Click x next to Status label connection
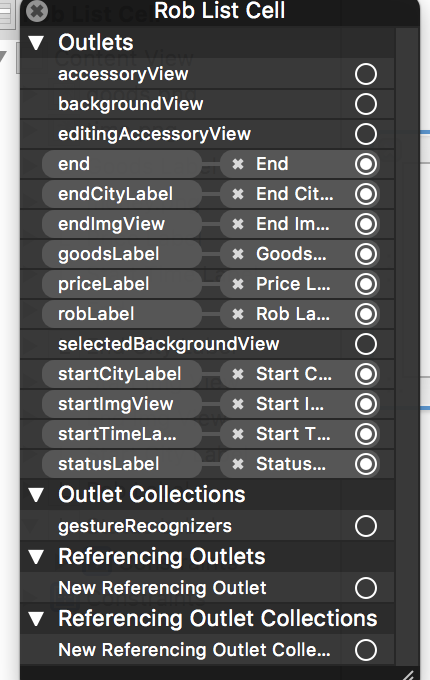 (x=238, y=464)
